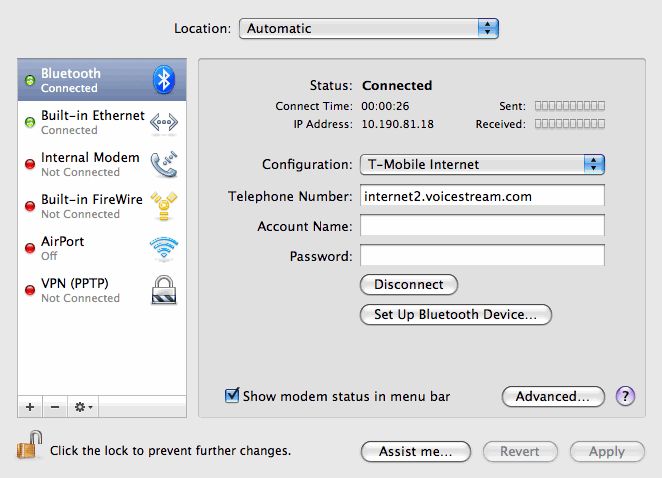Select the AirPort service in the list
Image resolution: width=662 pixels, height=478 pixels.
pyautogui.click(x=90, y=248)
